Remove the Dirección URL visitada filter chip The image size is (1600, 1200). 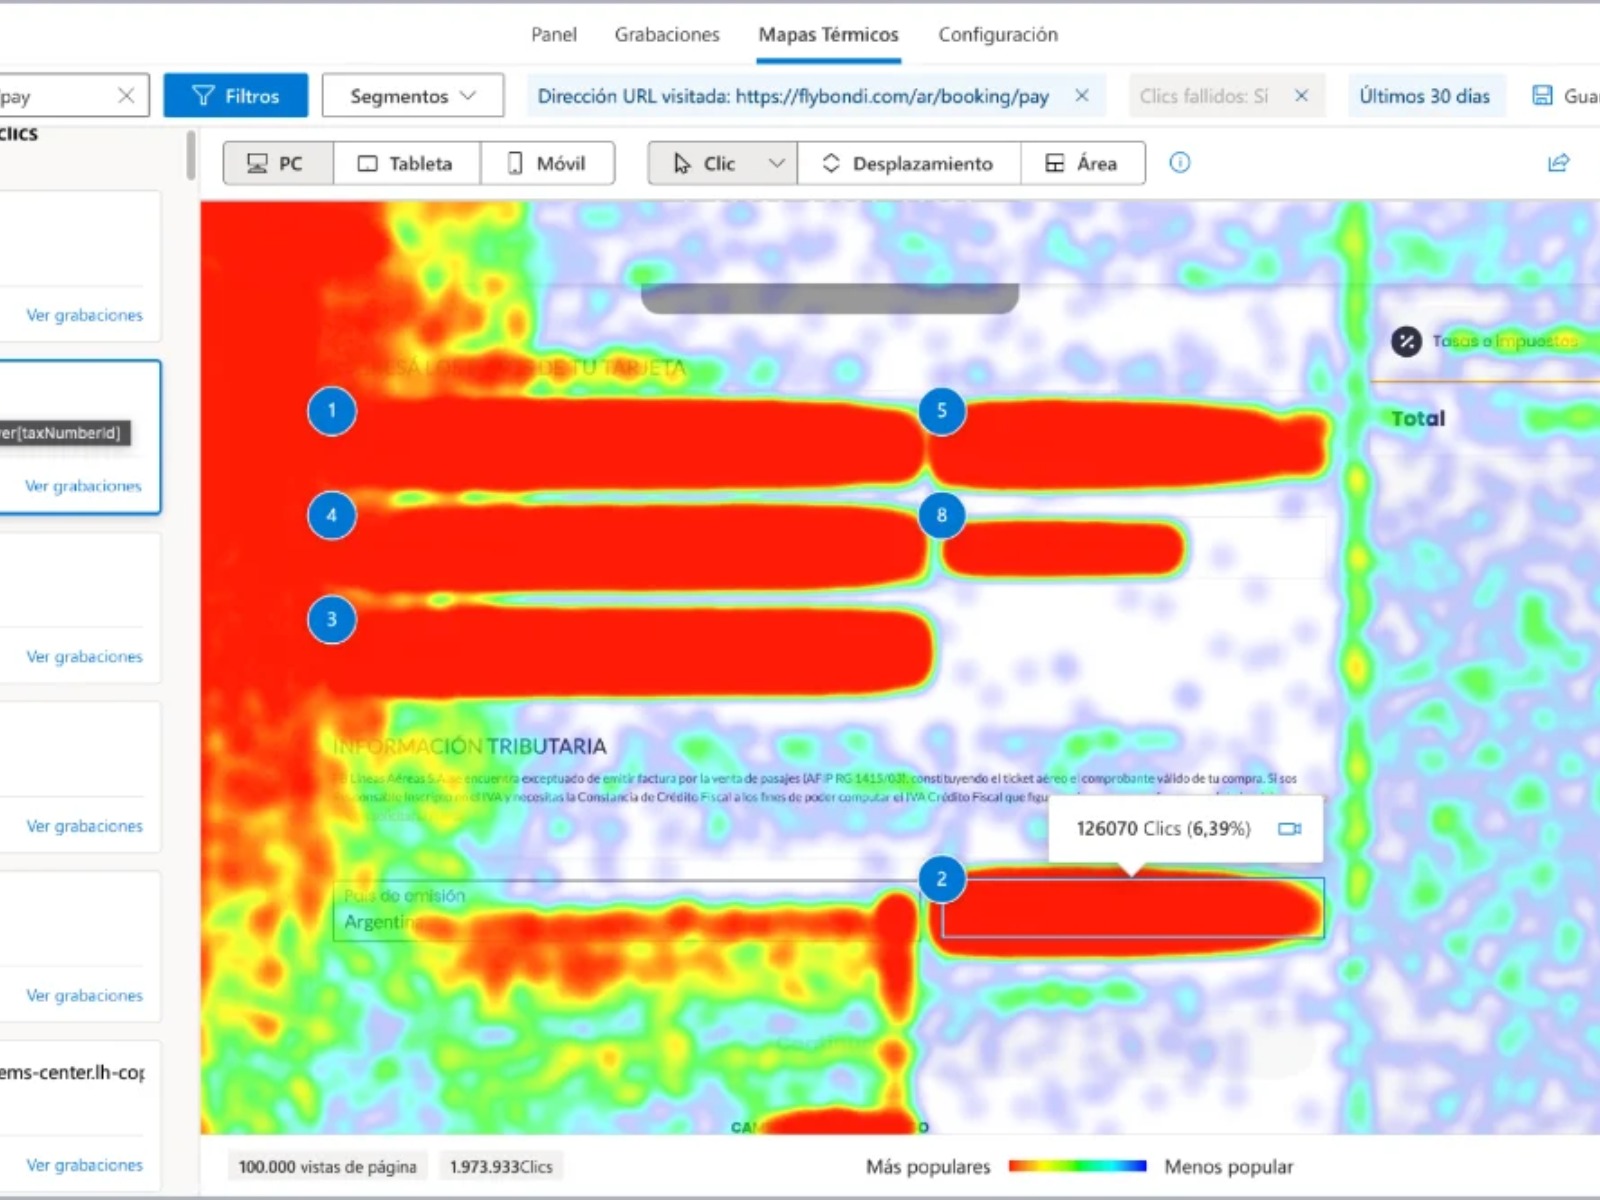[1082, 96]
